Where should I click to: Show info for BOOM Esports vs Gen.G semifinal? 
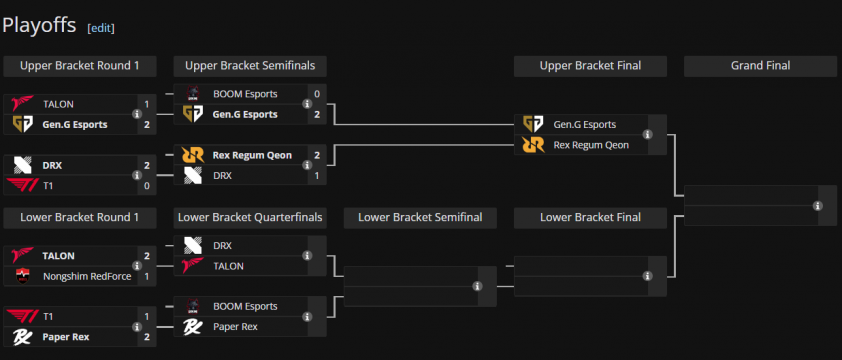[307, 104]
